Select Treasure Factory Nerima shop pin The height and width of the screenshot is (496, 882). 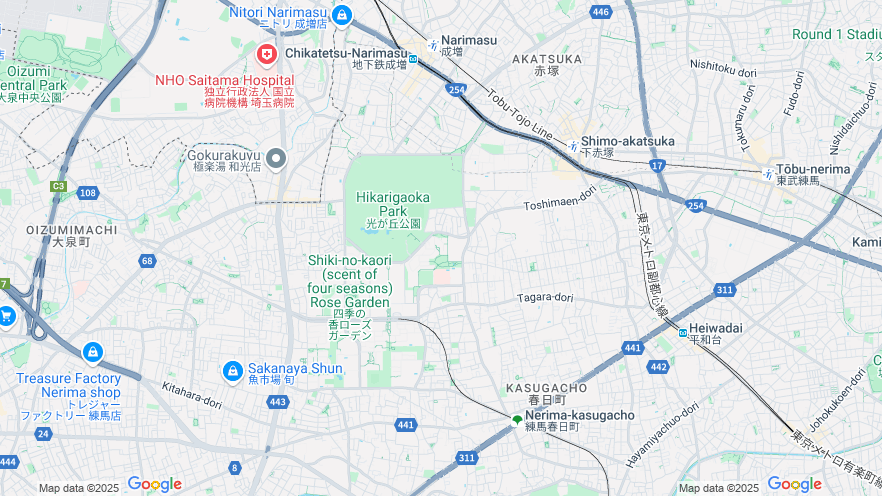(x=93, y=353)
